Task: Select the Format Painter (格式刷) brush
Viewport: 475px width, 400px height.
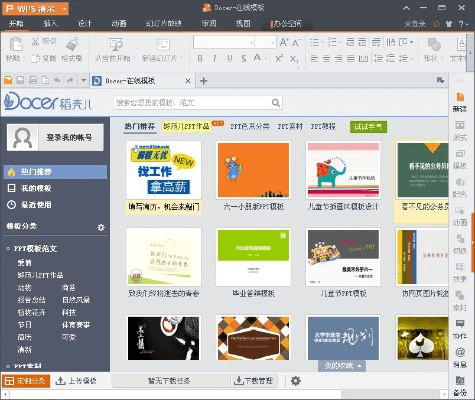Action: [72, 44]
